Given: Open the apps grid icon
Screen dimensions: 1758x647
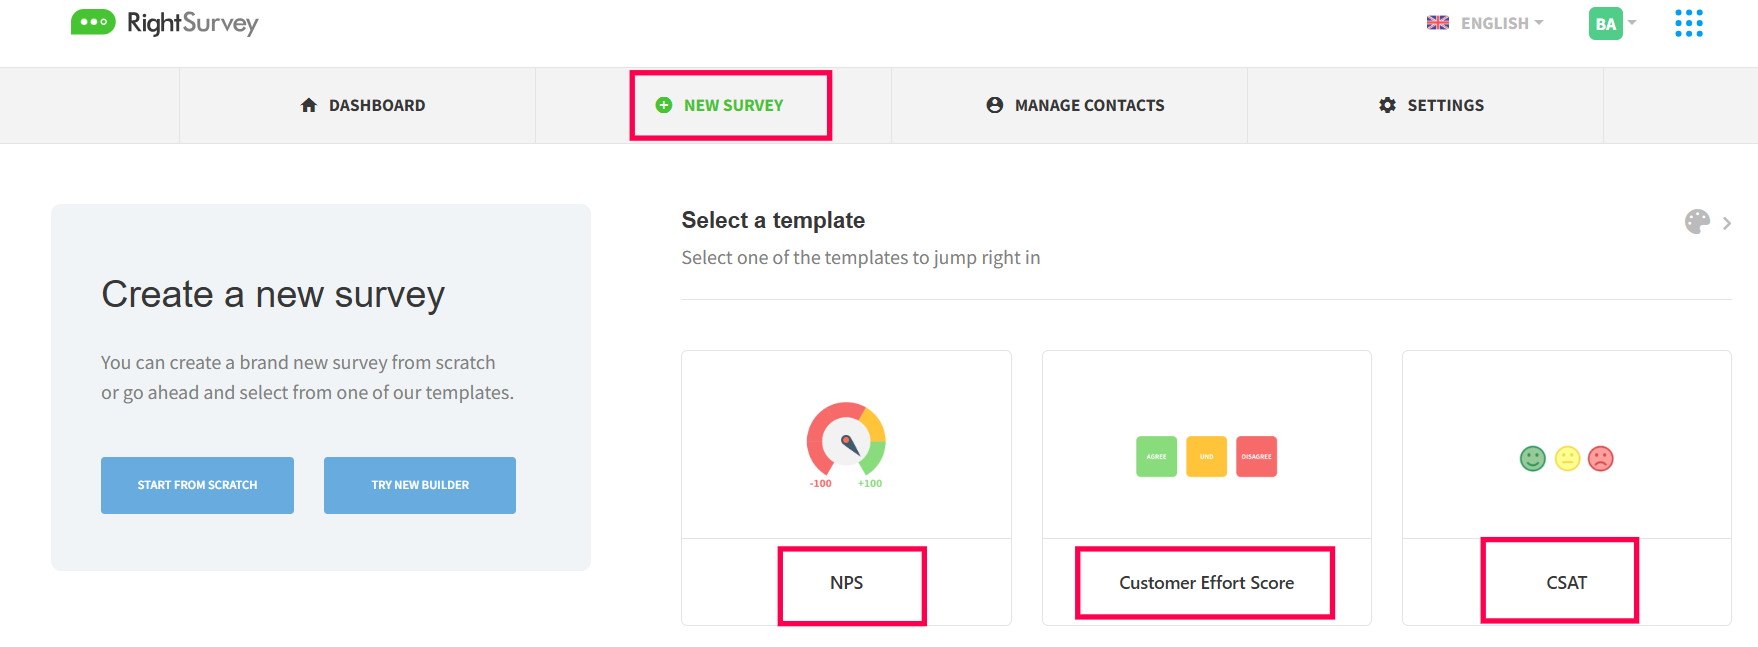Looking at the screenshot, I should click(x=1689, y=23).
